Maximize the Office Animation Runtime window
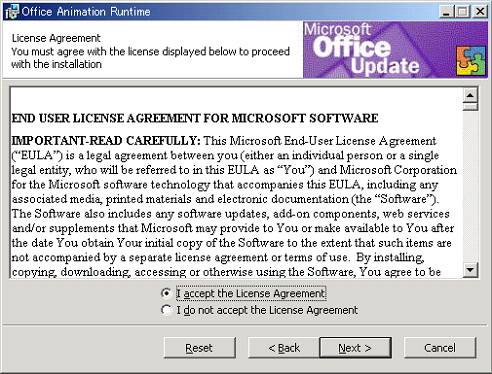The width and height of the screenshot is (492, 374). [463, 12]
